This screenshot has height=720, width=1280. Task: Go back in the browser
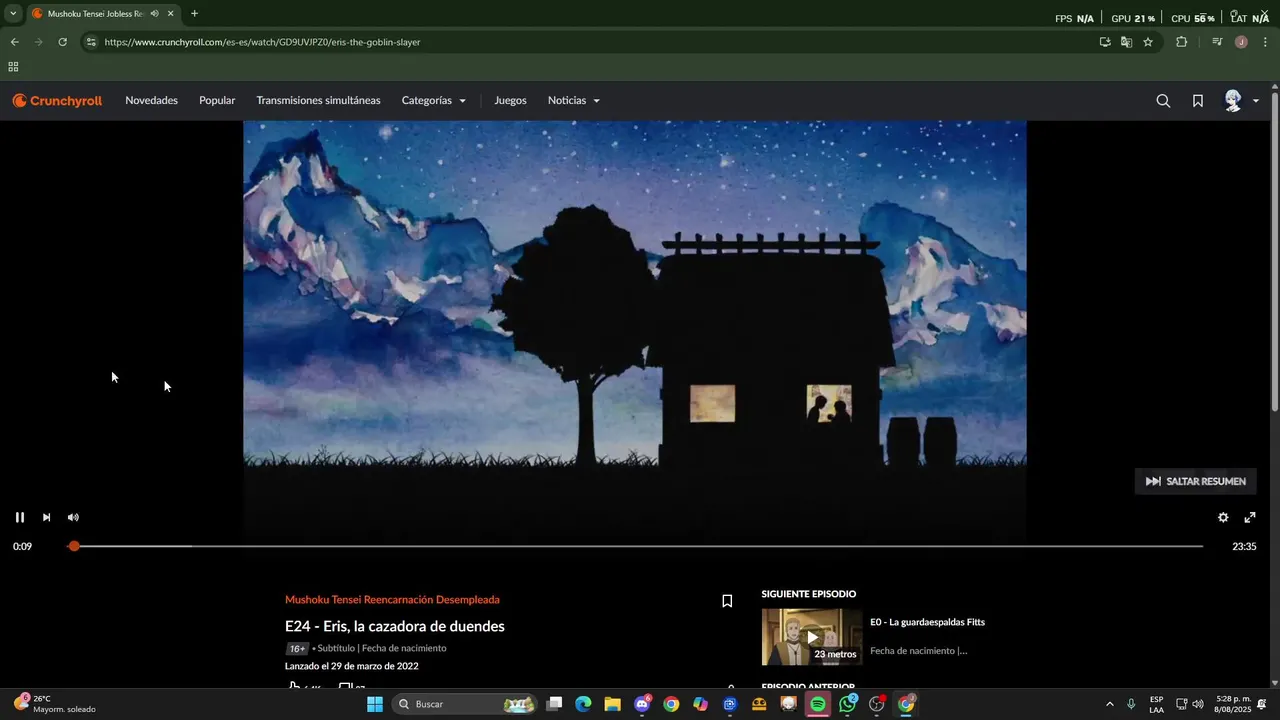[x=14, y=42]
